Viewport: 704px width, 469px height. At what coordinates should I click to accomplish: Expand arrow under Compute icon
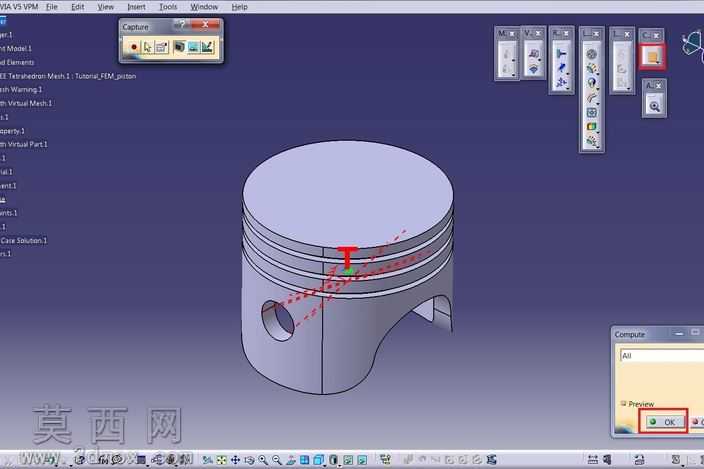pos(658,63)
